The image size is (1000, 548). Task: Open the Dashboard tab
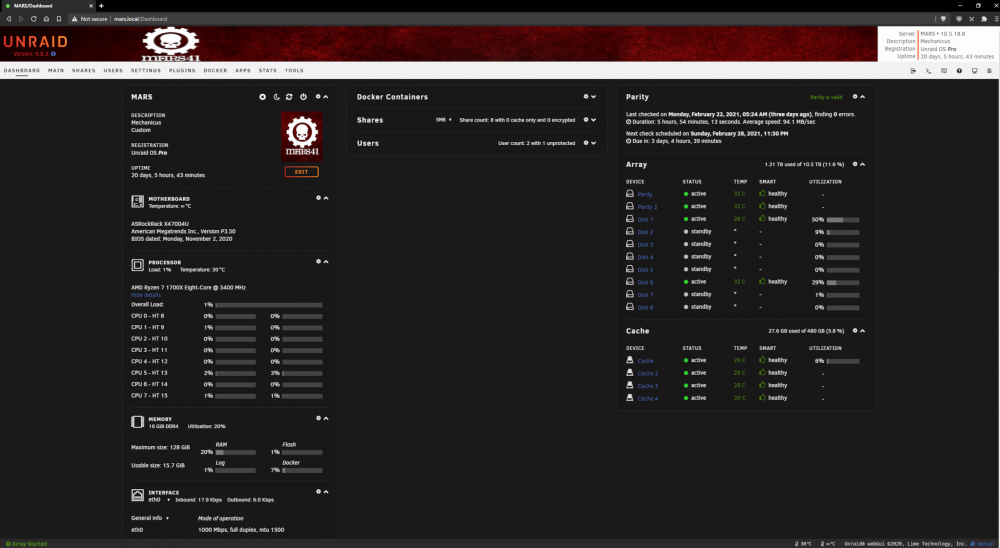(22, 71)
